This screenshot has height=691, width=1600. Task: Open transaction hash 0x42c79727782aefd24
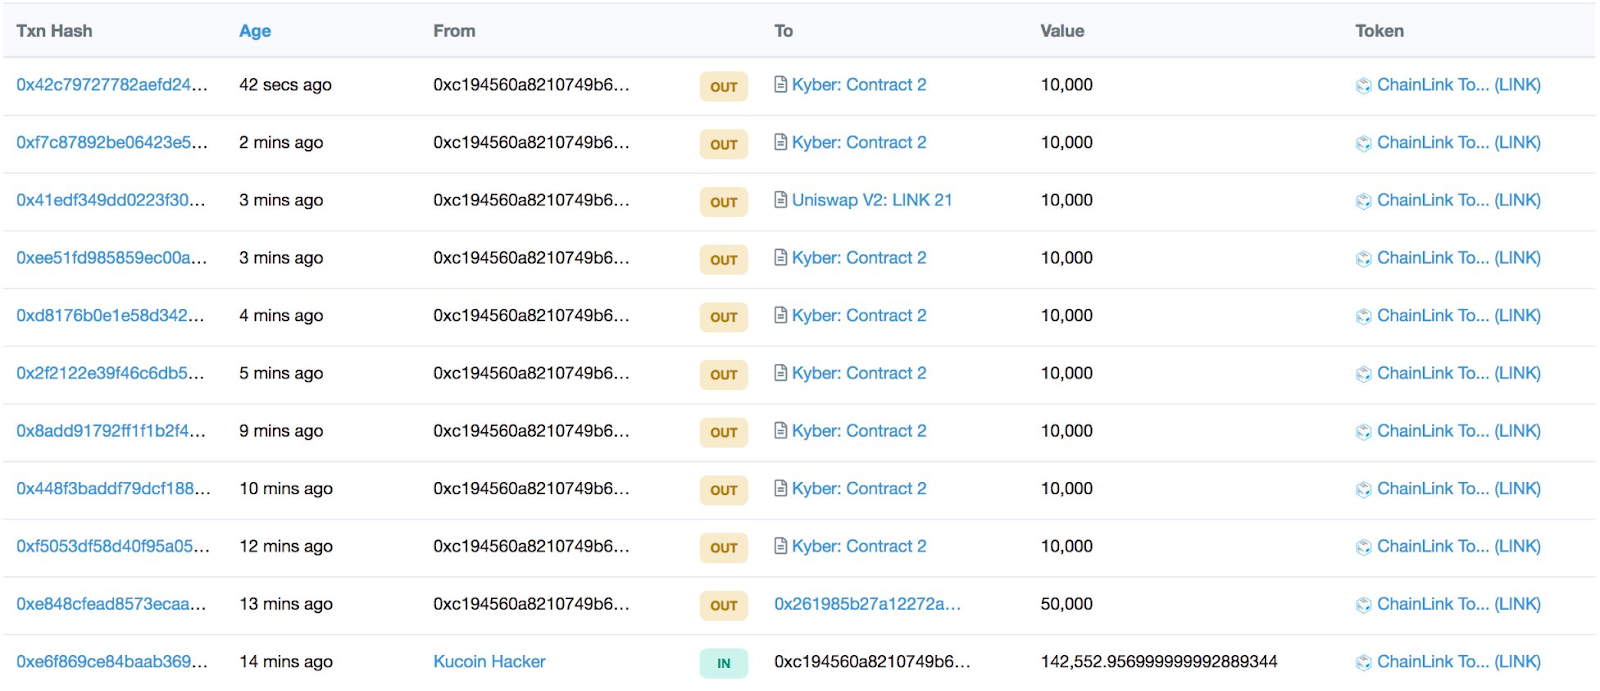click(x=112, y=85)
